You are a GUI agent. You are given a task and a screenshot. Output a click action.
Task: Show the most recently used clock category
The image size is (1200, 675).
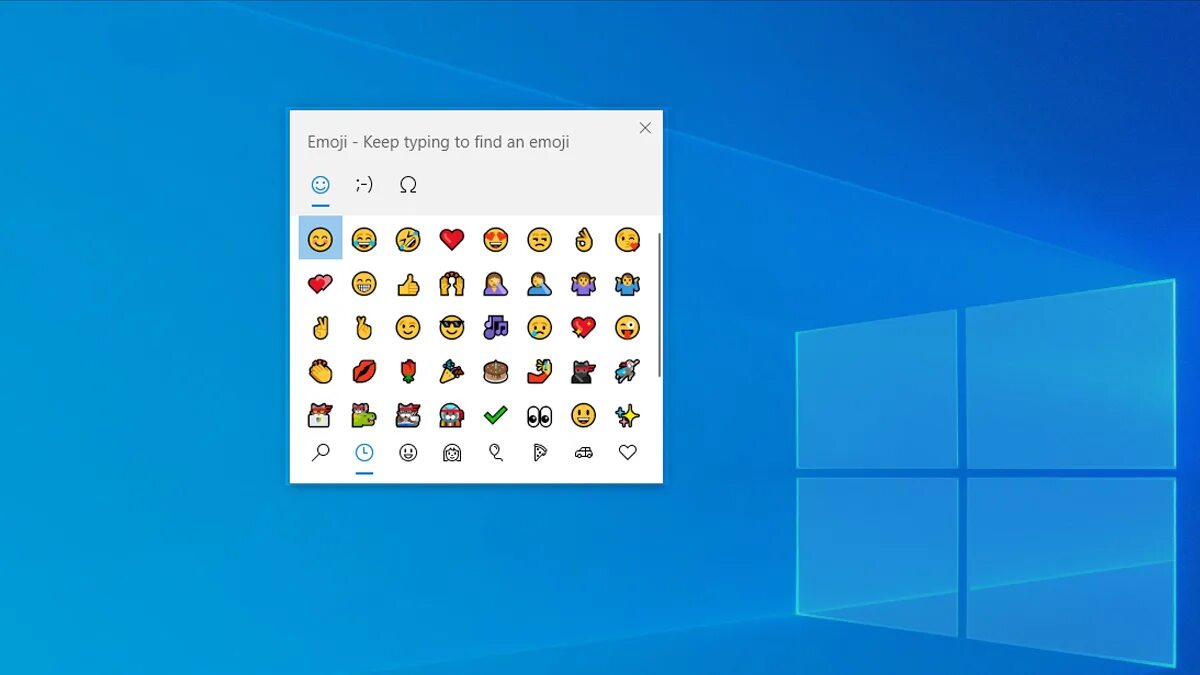364,453
